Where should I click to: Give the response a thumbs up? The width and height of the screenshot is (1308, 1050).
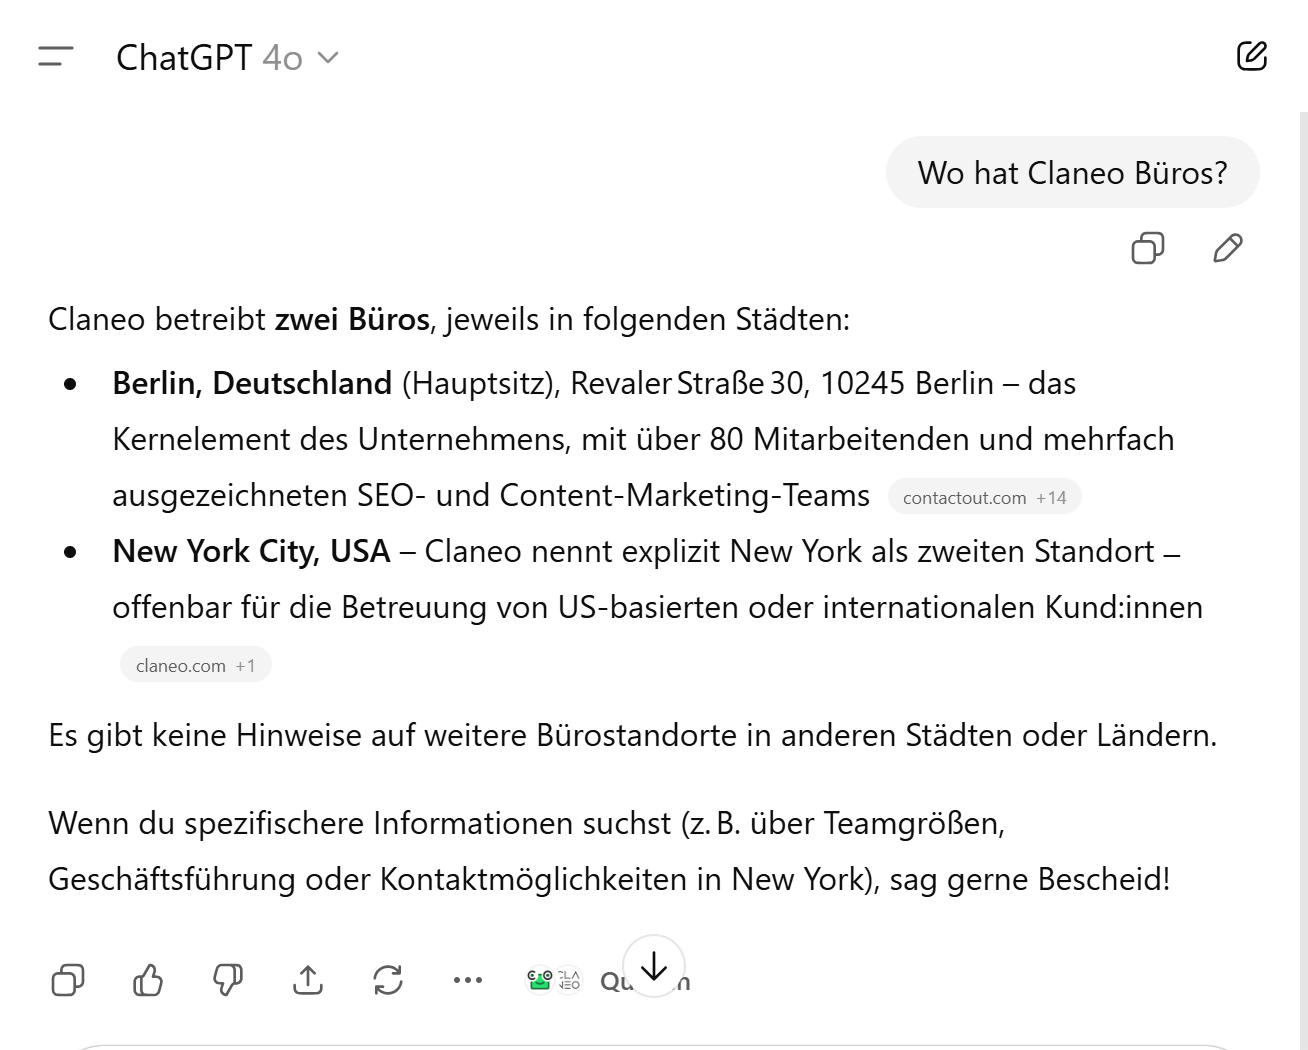pos(148,981)
